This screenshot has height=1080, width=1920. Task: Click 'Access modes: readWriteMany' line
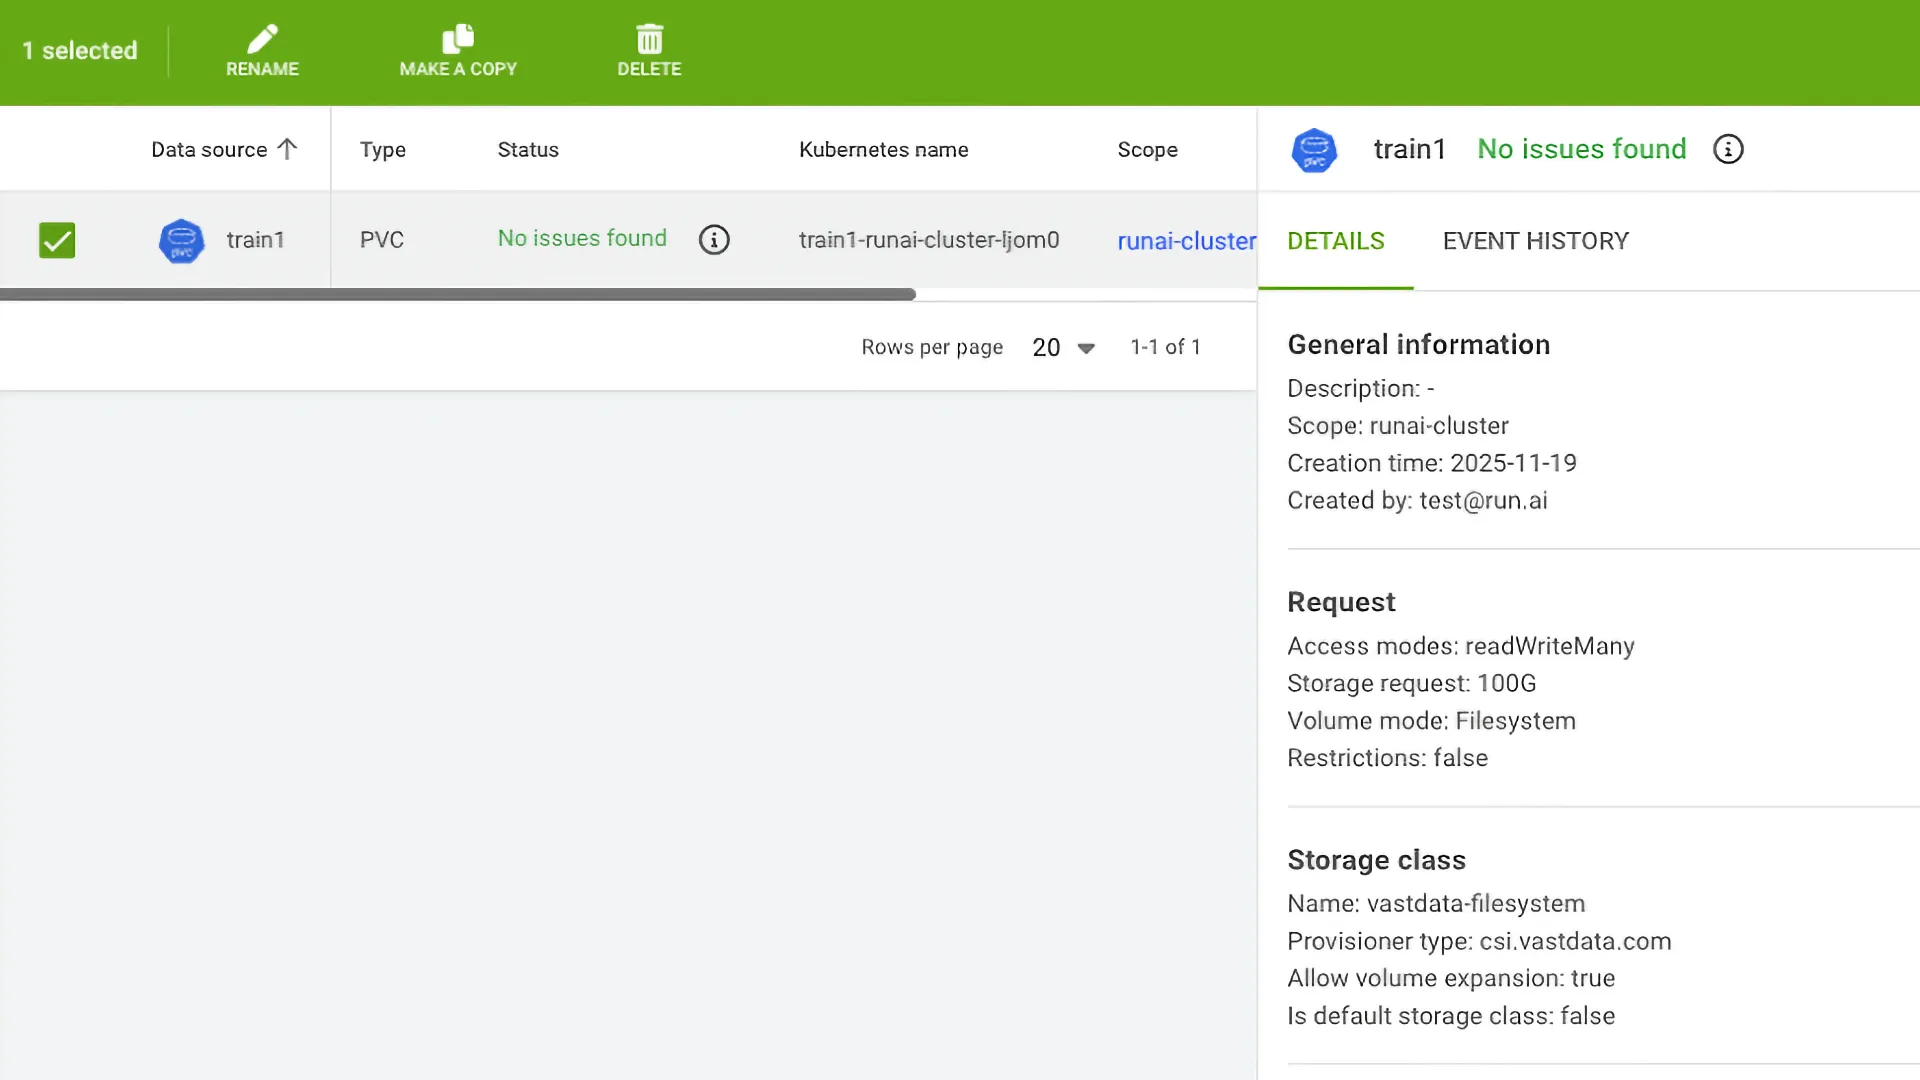(x=1461, y=646)
